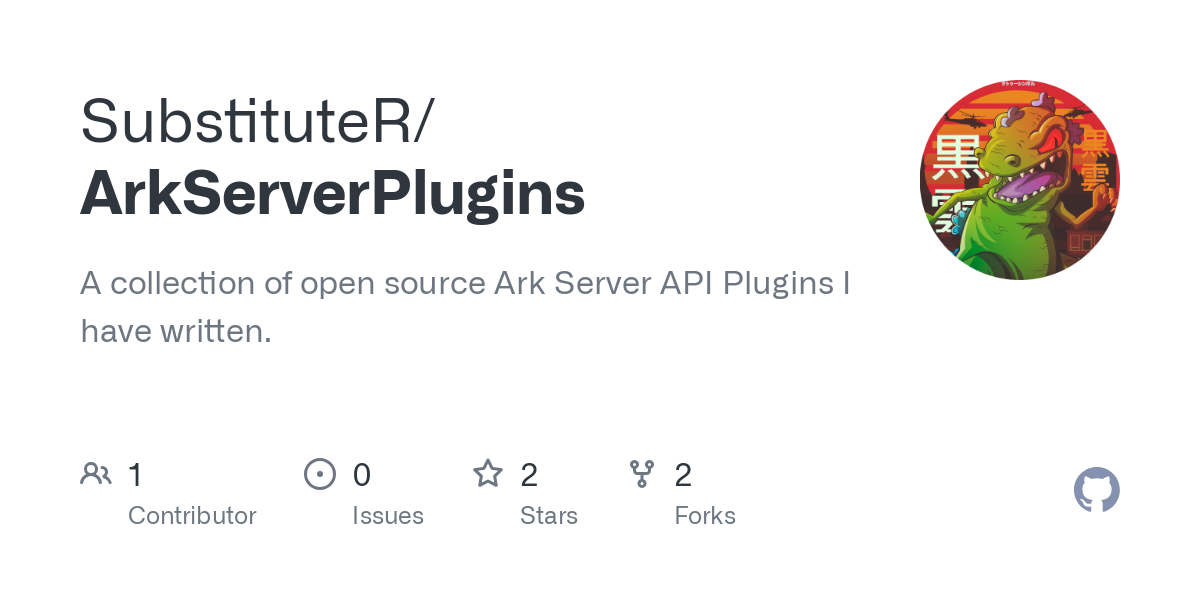Click the contributors people icon
The image size is (1200, 600).
(96, 474)
